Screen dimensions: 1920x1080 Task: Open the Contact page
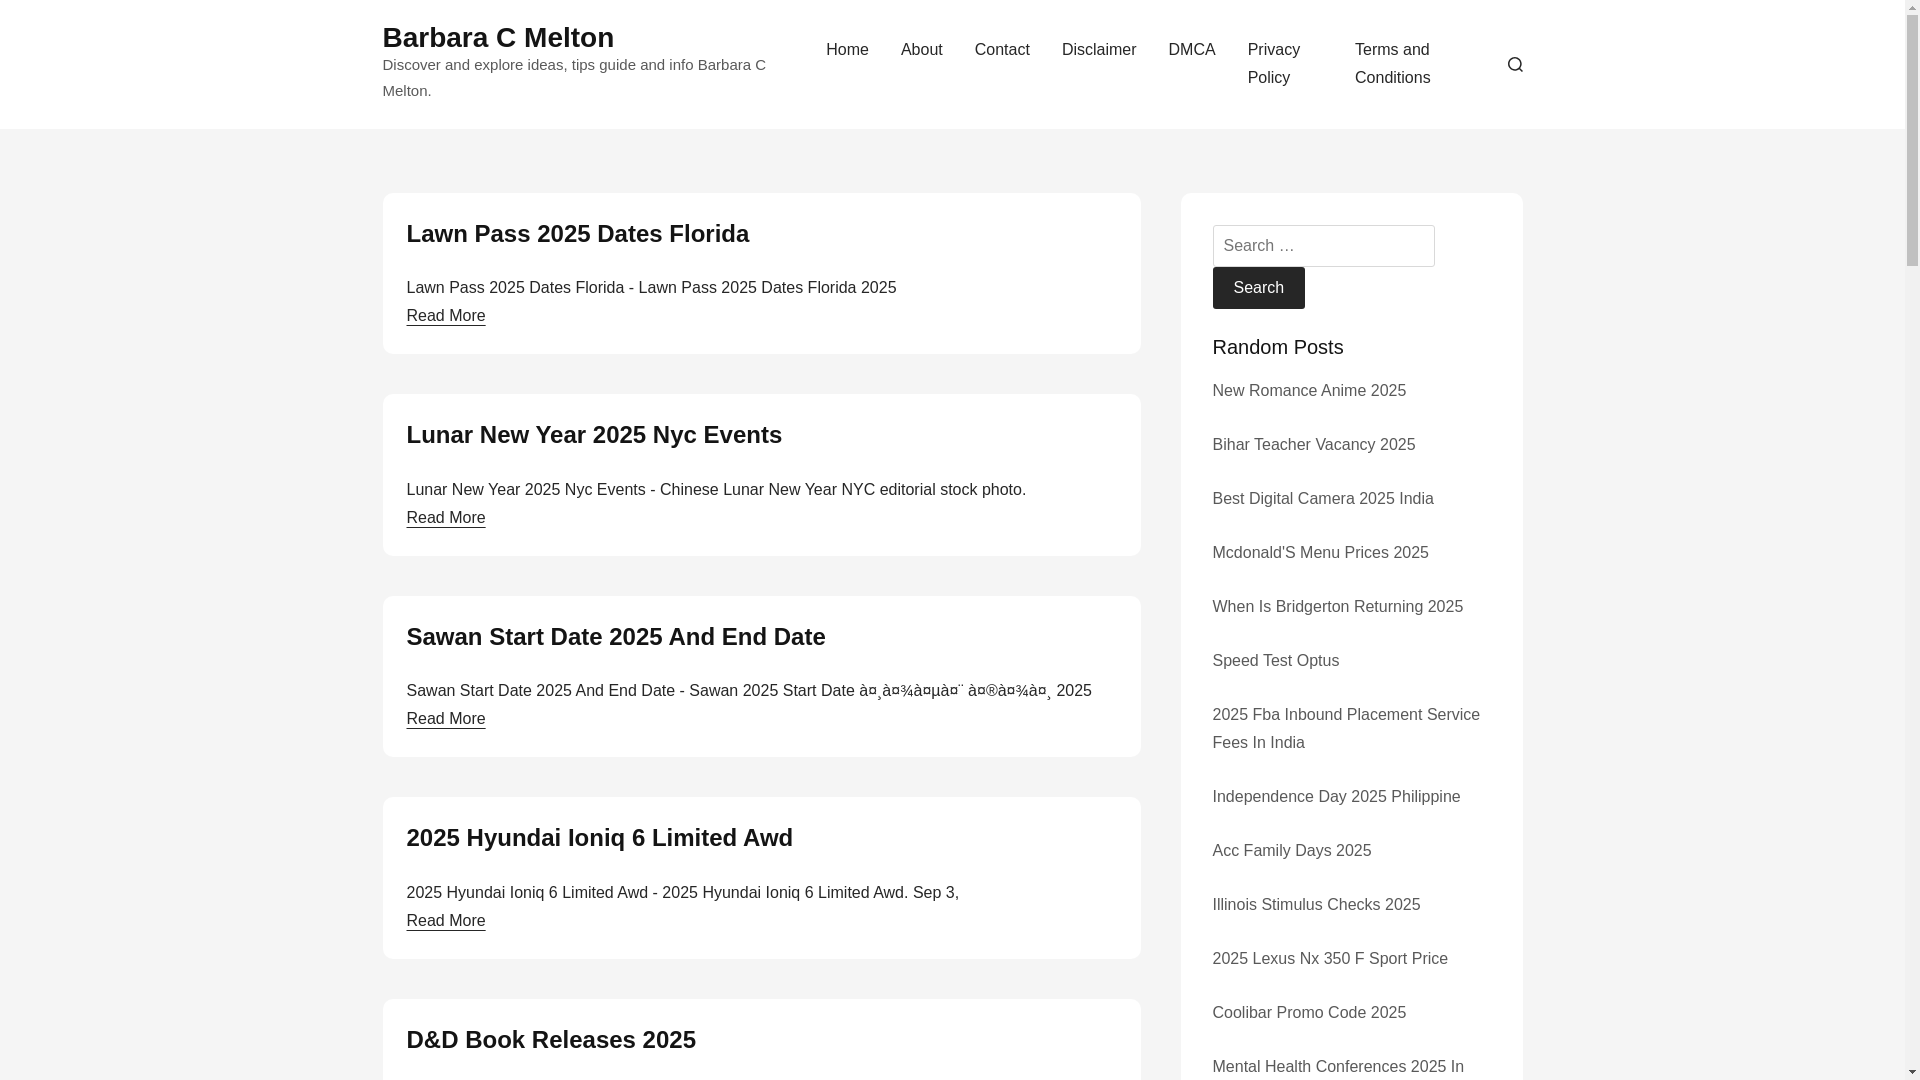[x=1002, y=50]
